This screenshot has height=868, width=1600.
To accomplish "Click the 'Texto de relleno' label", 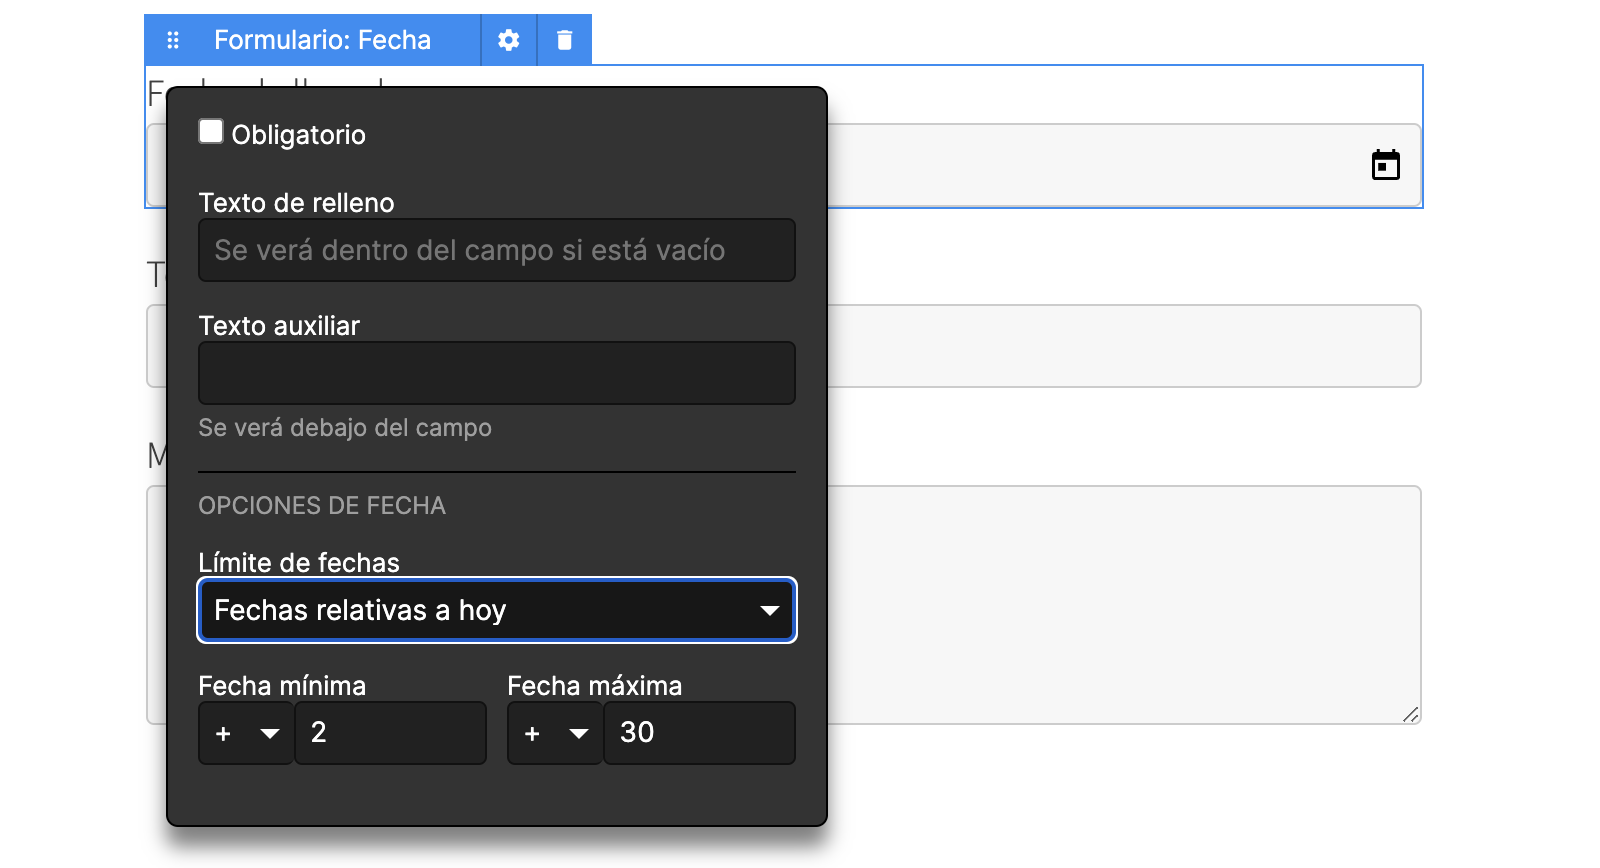I will 297,203.
